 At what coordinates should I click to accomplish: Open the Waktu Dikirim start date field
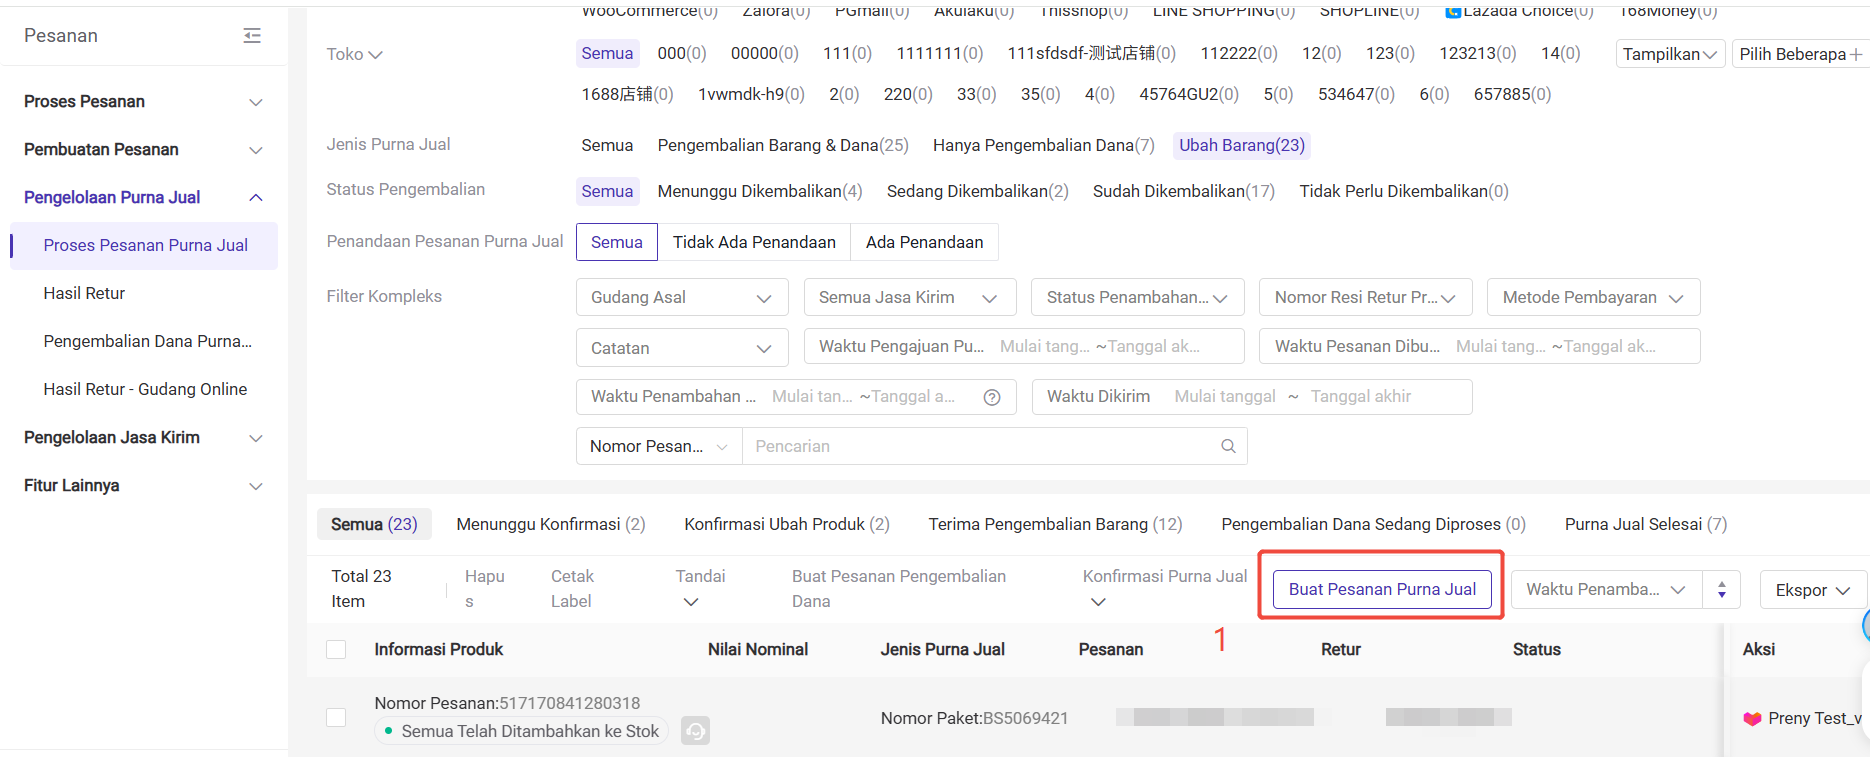(1224, 397)
